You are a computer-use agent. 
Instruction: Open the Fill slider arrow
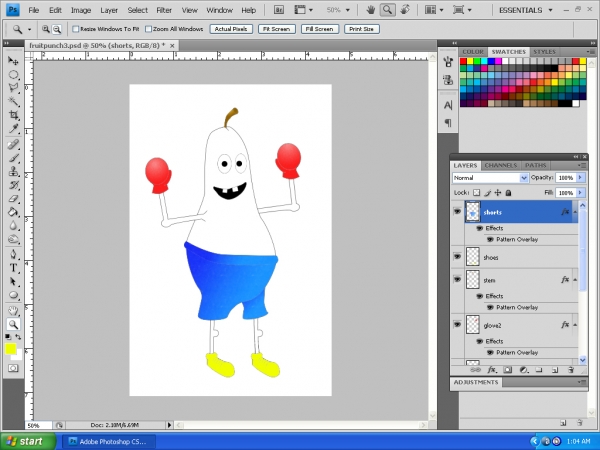580,193
